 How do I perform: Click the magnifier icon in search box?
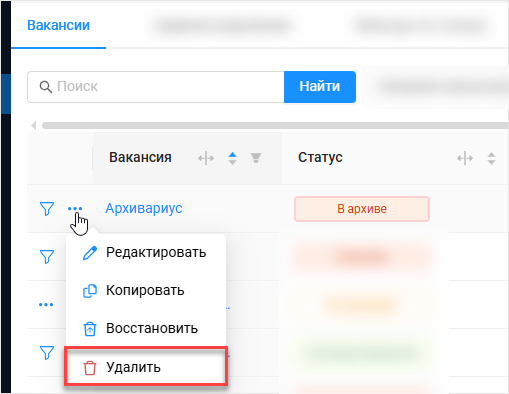[46, 87]
